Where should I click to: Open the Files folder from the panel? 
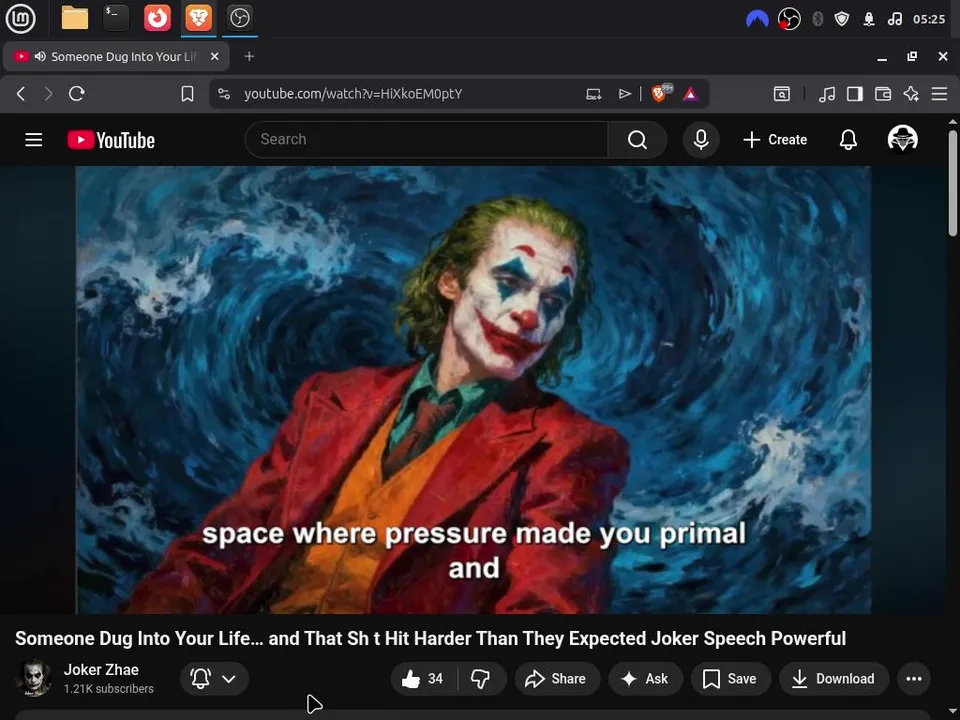pyautogui.click(x=75, y=18)
